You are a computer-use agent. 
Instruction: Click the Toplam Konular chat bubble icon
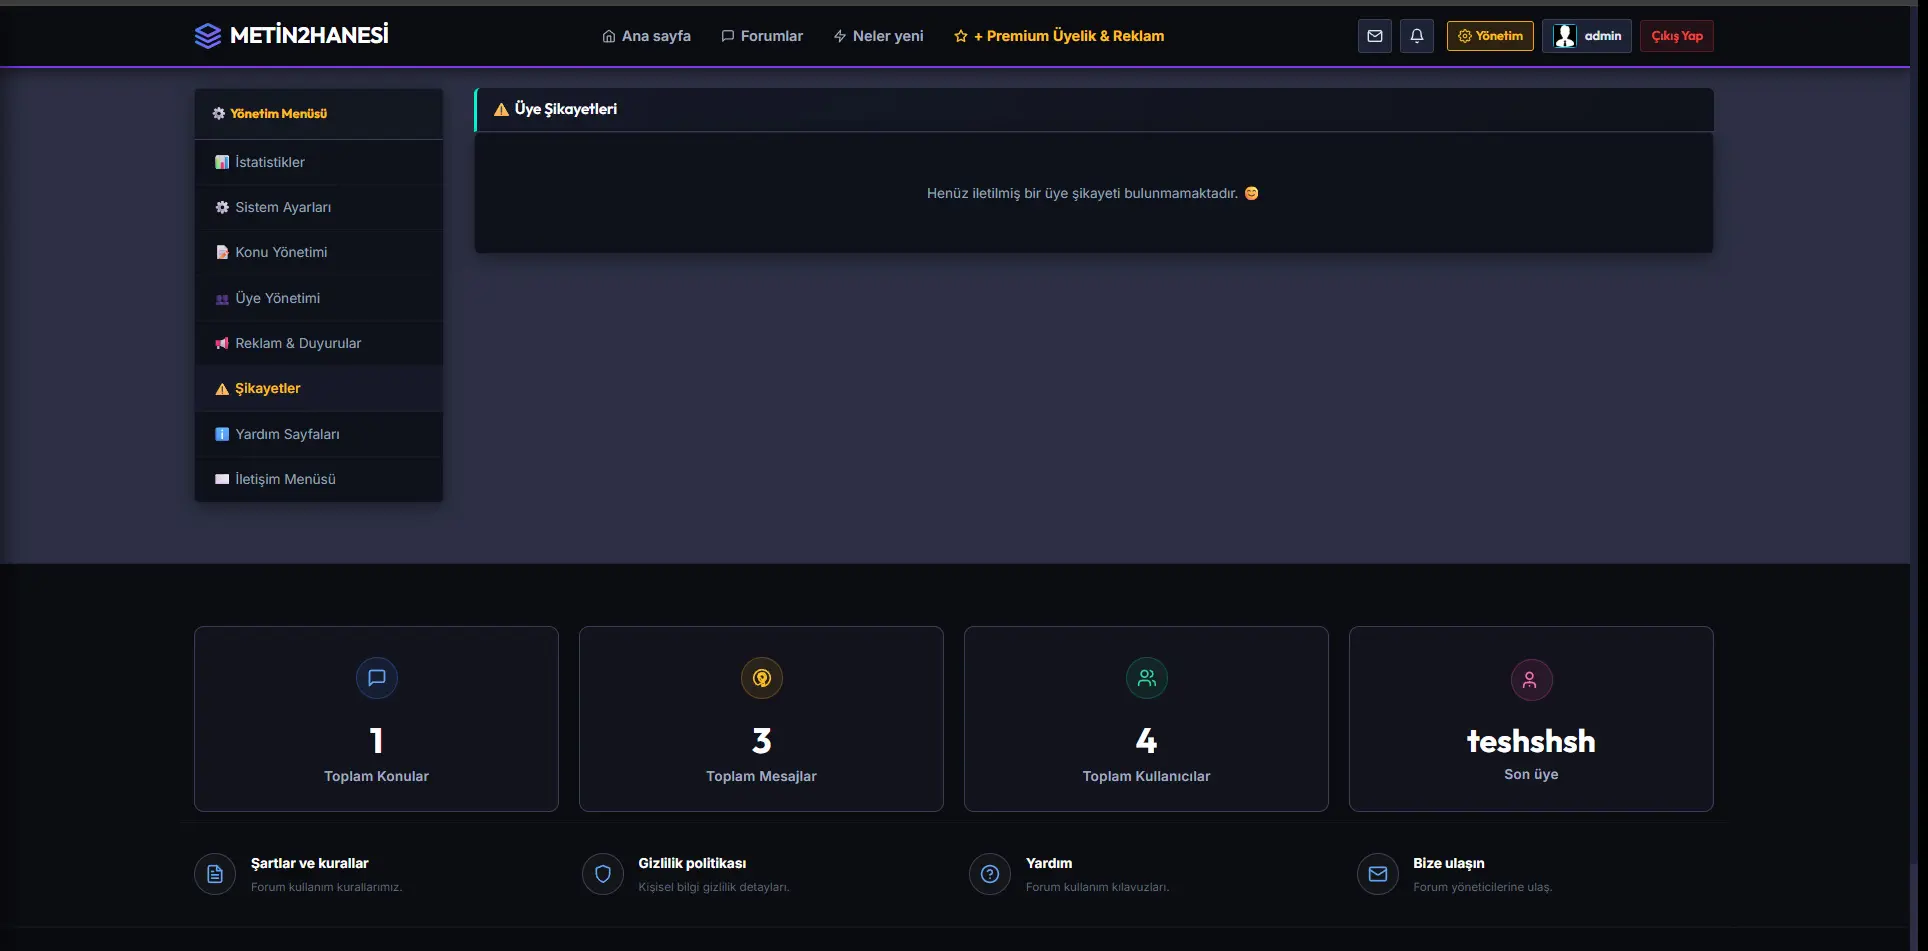pos(377,678)
